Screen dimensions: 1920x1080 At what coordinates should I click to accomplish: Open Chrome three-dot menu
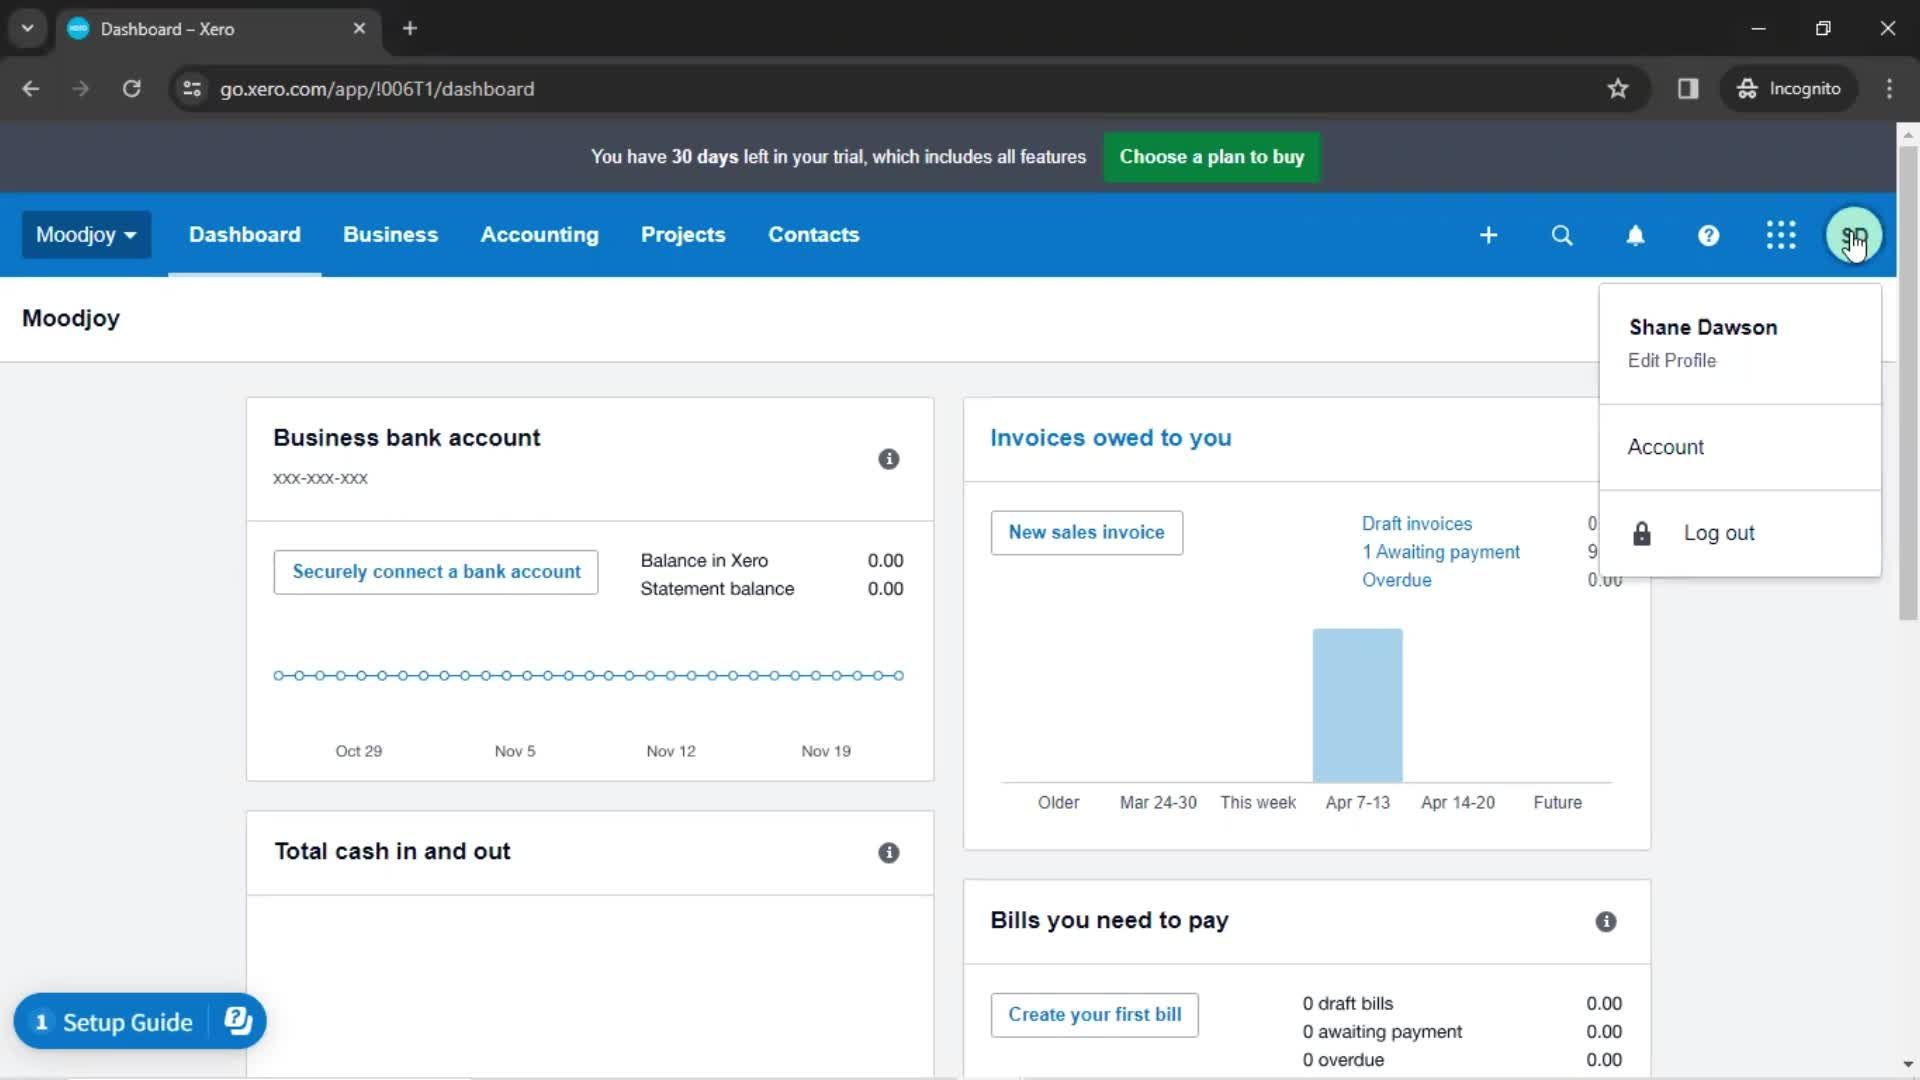click(1889, 89)
